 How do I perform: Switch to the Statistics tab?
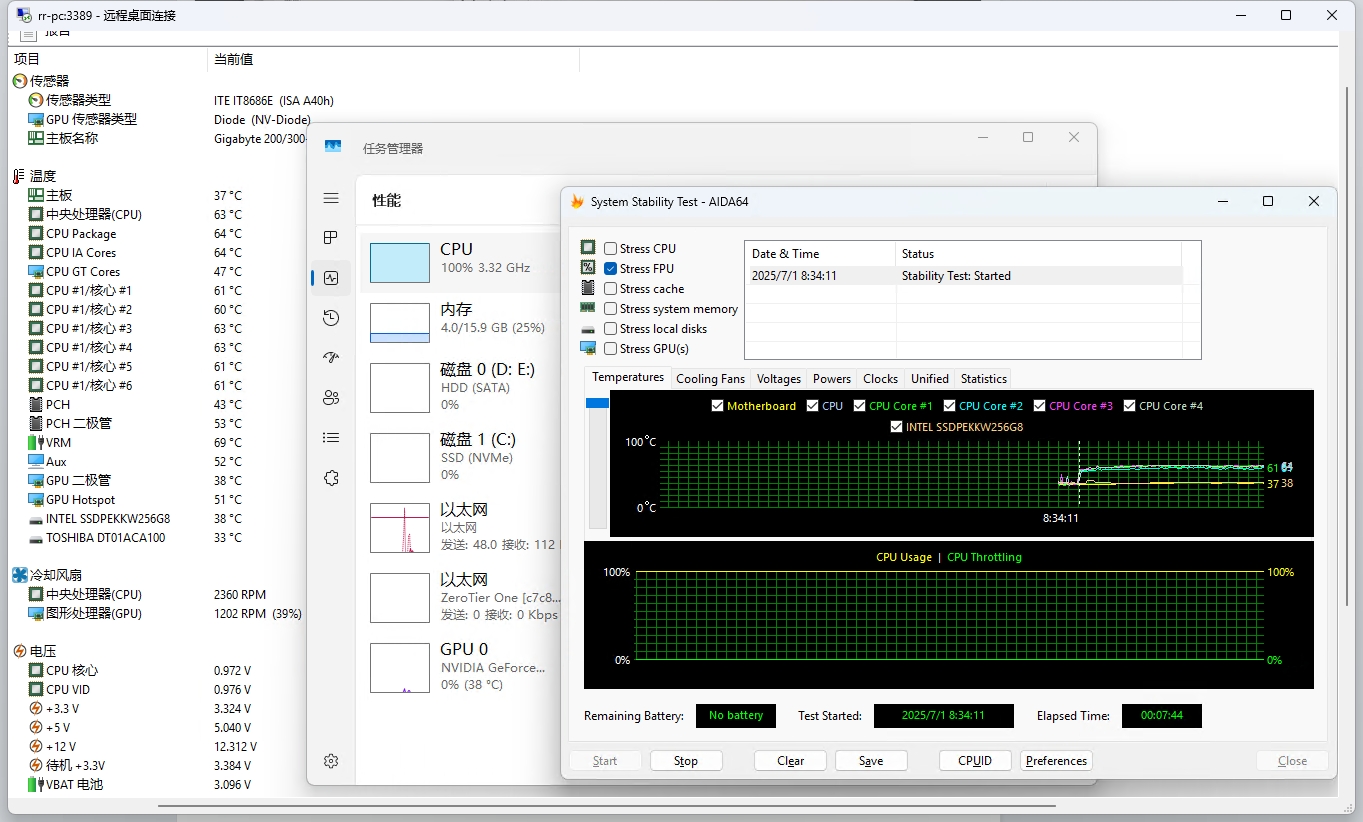[x=984, y=379]
